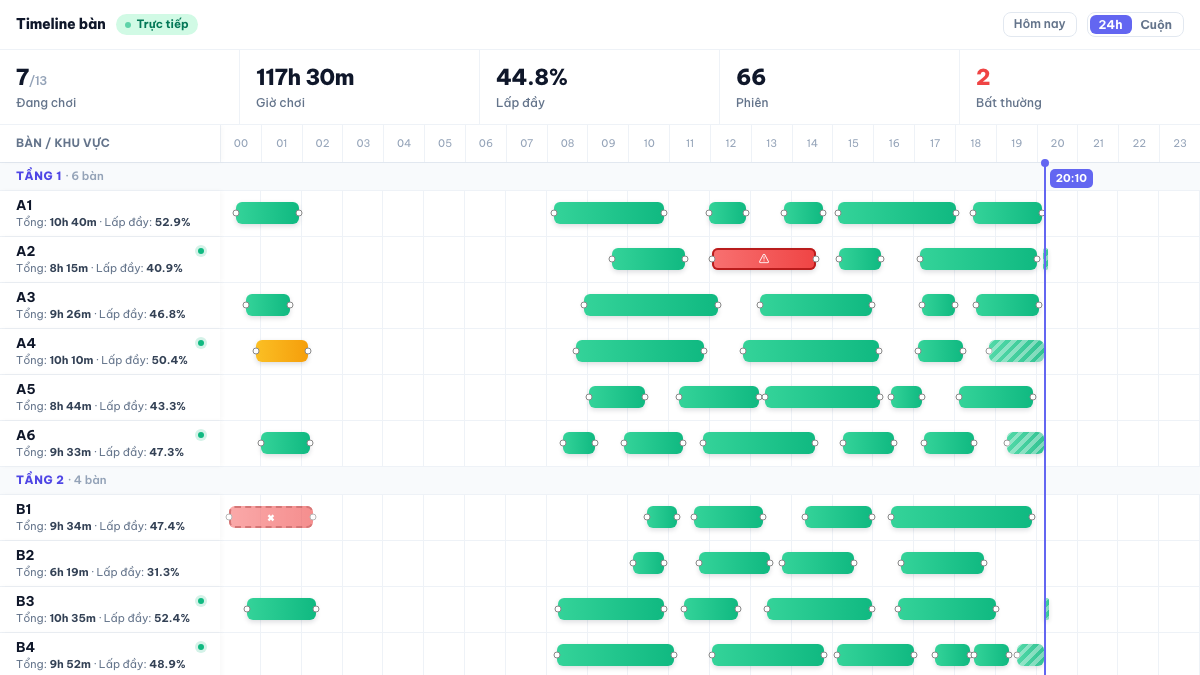This screenshot has height=675, width=1200.
Task: Click the green active status dot for A2
Action: 200,251
